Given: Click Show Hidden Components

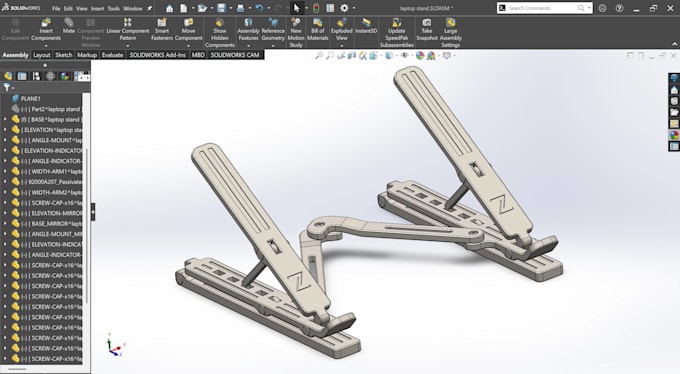Looking at the screenshot, I should 219,33.
